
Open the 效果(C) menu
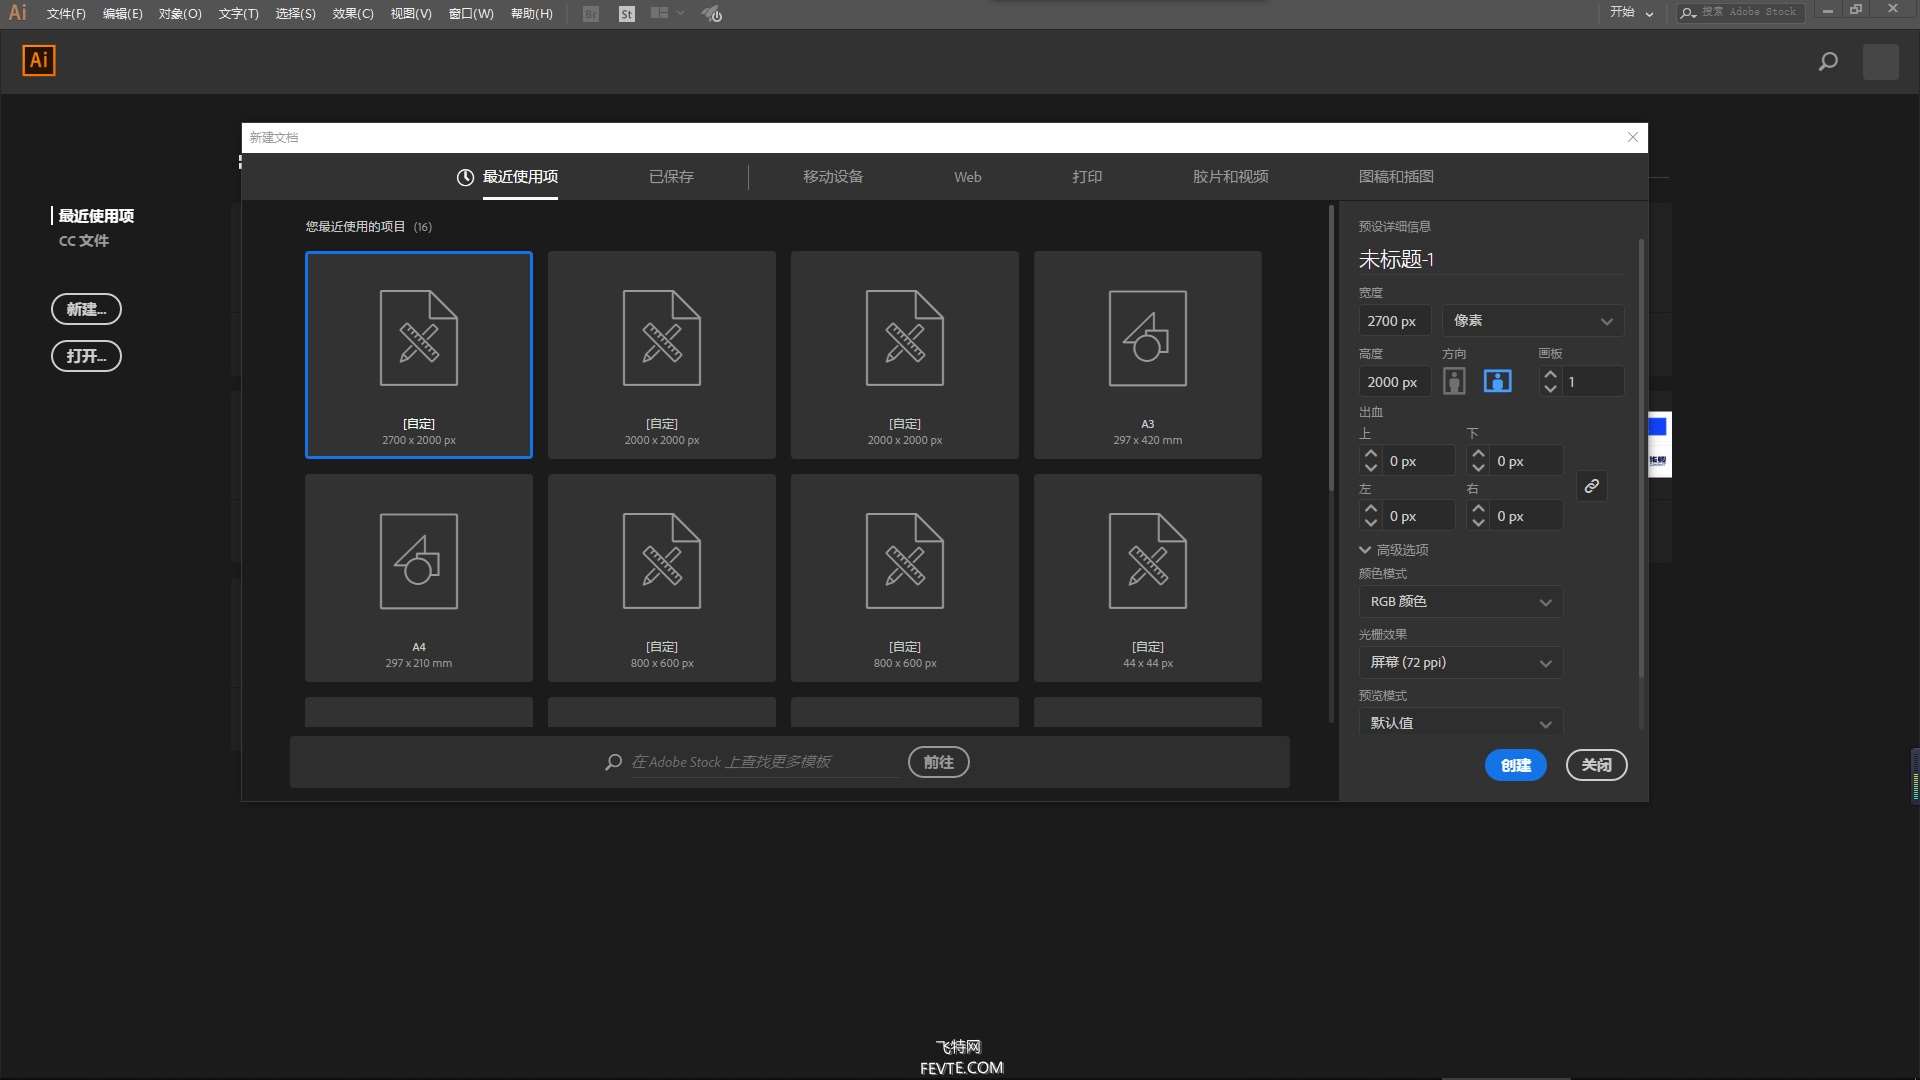[x=352, y=14]
